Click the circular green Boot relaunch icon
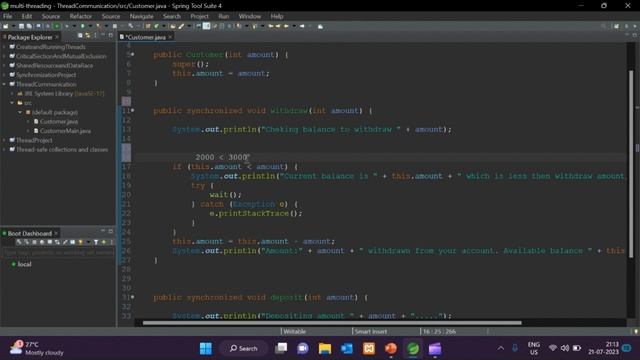The image size is (640, 360). (56, 26)
